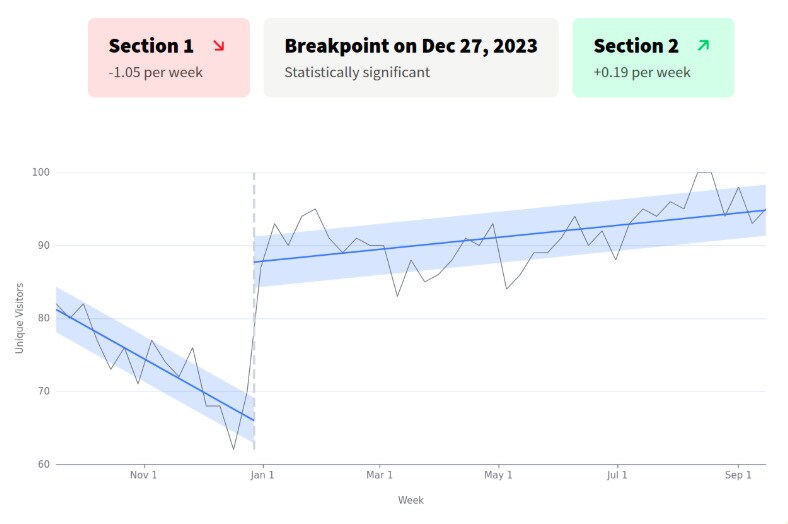This screenshot has height=524, width=788.
Task: Click the Jul 1 x-axis label
Action: [x=617, y=474]
